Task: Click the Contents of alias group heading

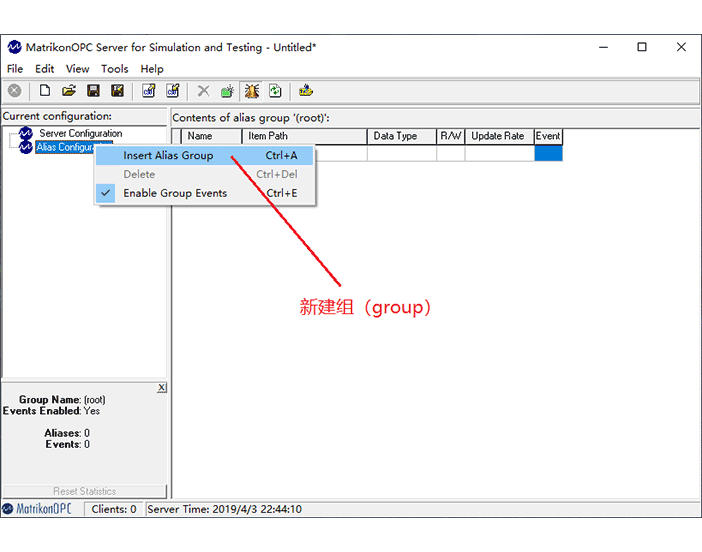Action: pyautogui.click(x=251, y=118)
